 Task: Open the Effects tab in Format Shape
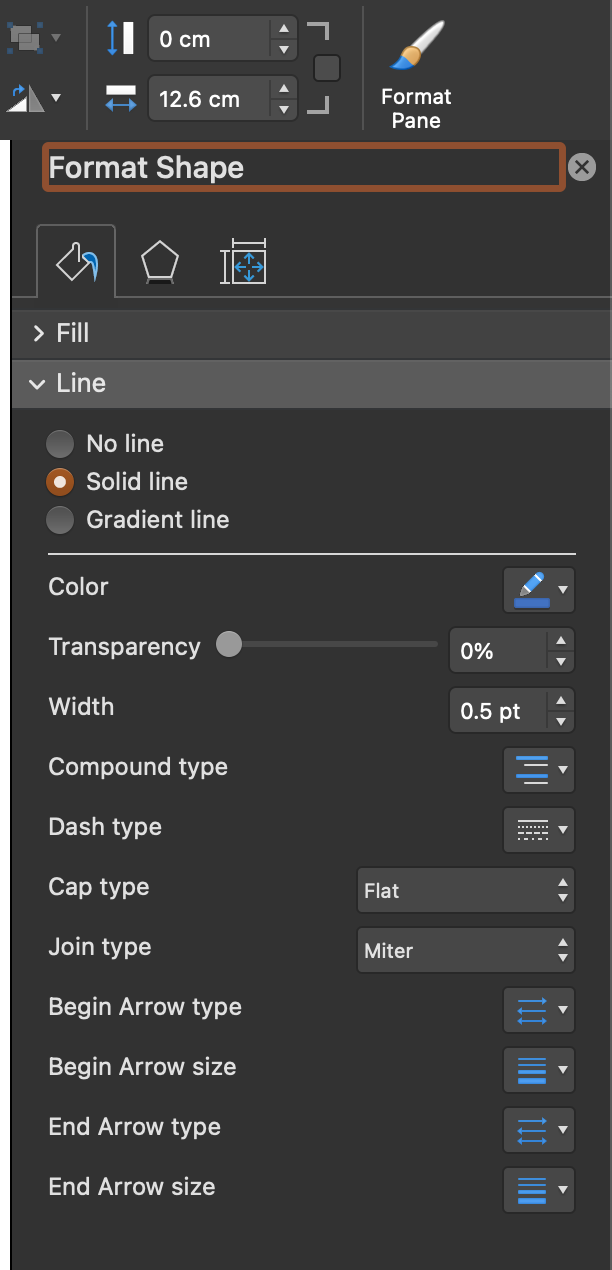click(159, 260)
